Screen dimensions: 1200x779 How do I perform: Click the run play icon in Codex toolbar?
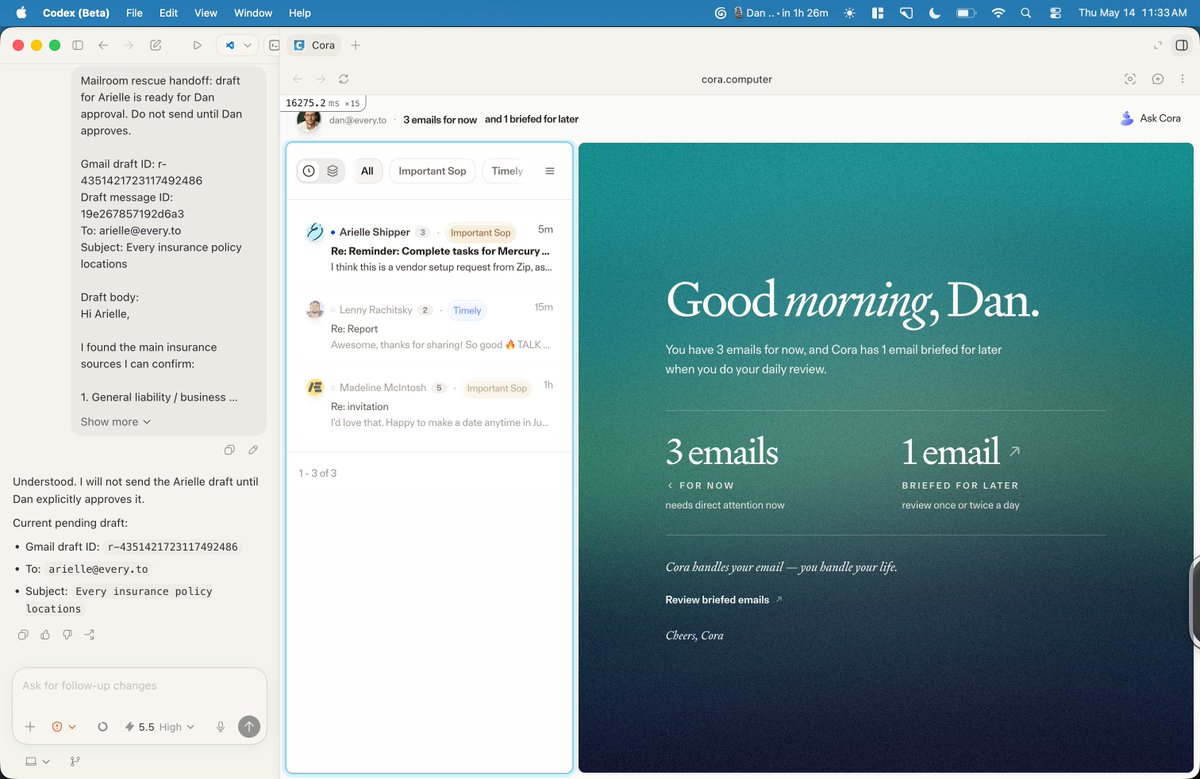(x=197, y=45)
